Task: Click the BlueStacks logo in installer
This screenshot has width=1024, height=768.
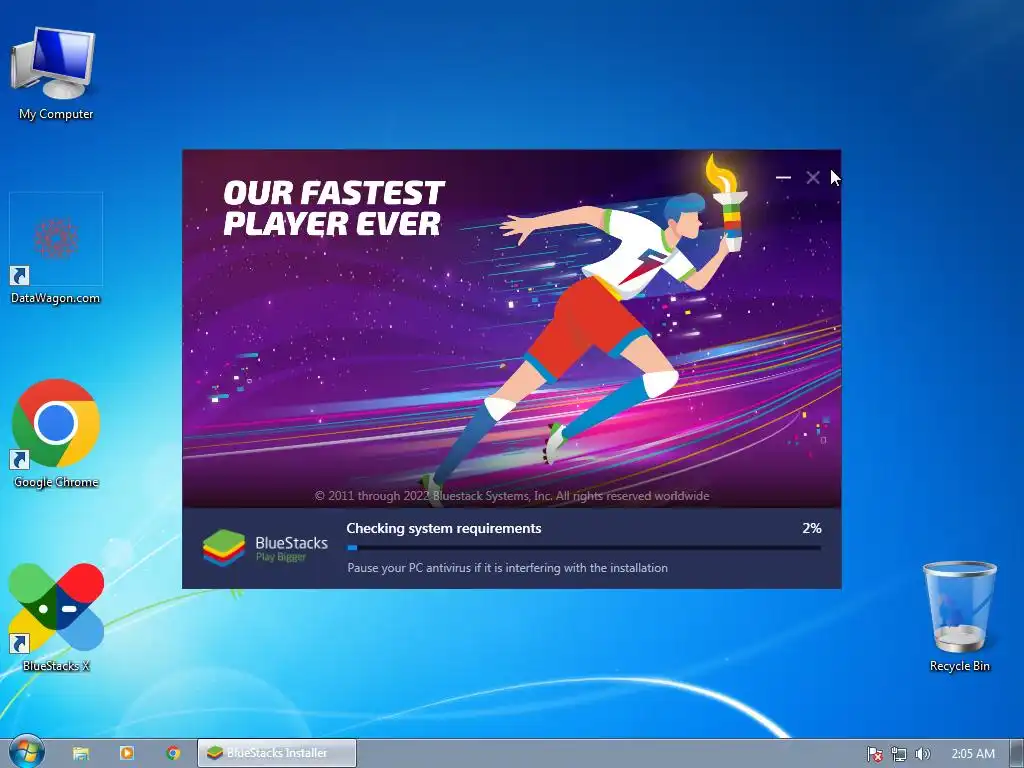Action: [265, 548]
